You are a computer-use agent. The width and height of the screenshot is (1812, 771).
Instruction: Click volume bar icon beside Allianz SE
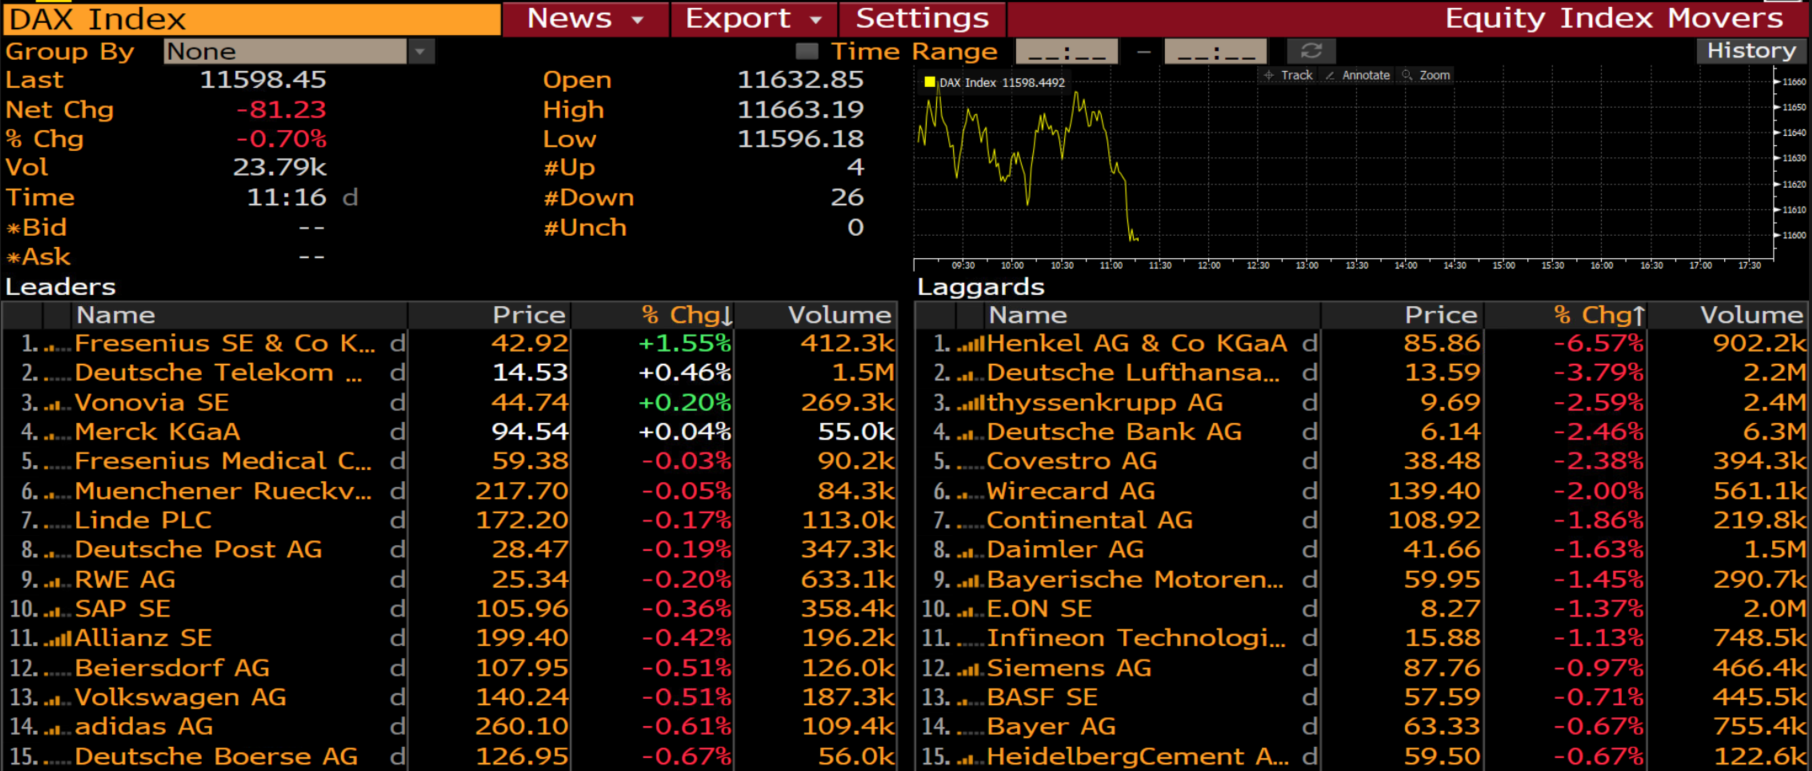point(57,640)
